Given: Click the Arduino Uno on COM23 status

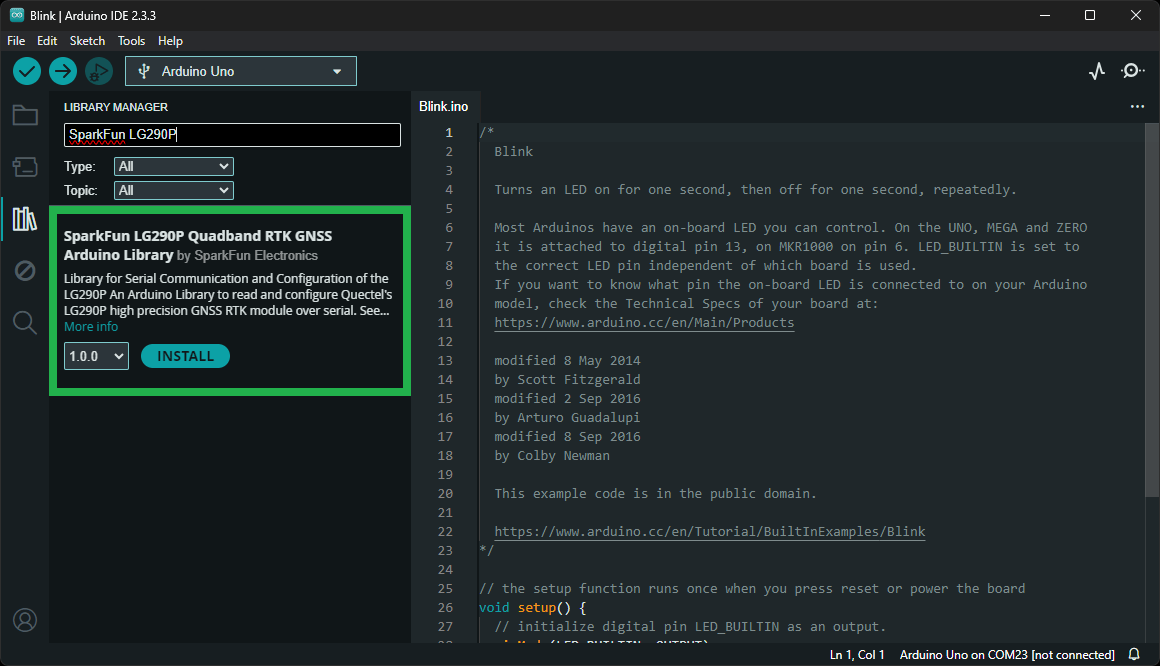Looking at the screenshot, I should [x=1007, y=654].
